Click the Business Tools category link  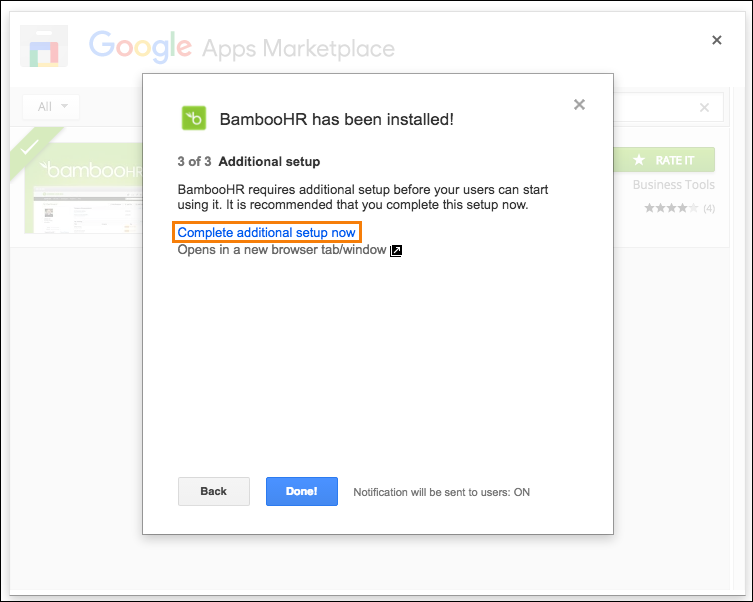click(x=673, y=185)
